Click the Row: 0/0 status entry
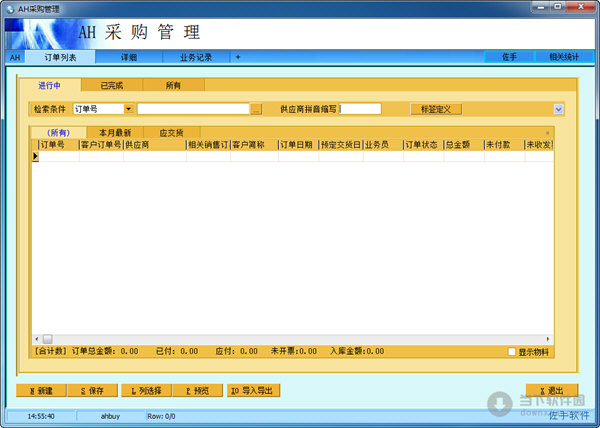Viewport: 600px width, 428px height. (161, 416)
